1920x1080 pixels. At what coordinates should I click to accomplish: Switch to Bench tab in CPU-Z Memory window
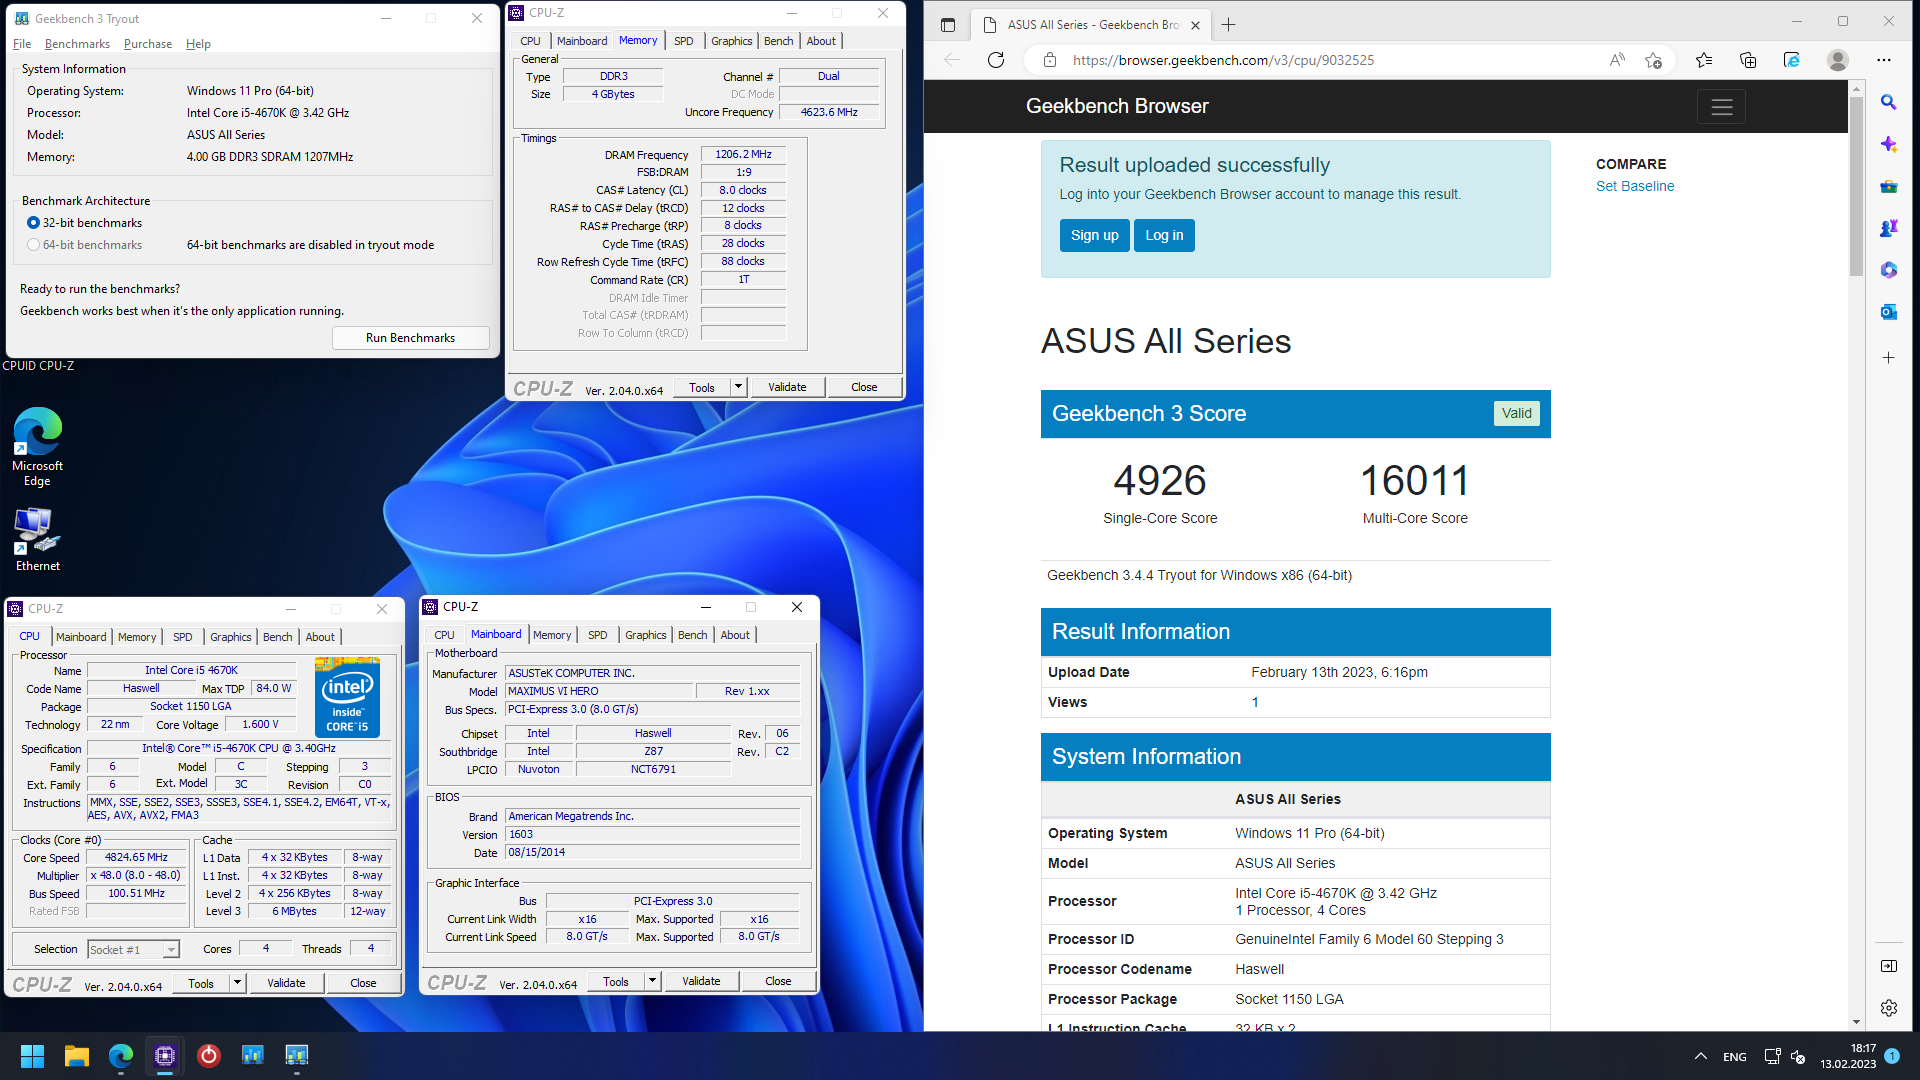point(778,41)
